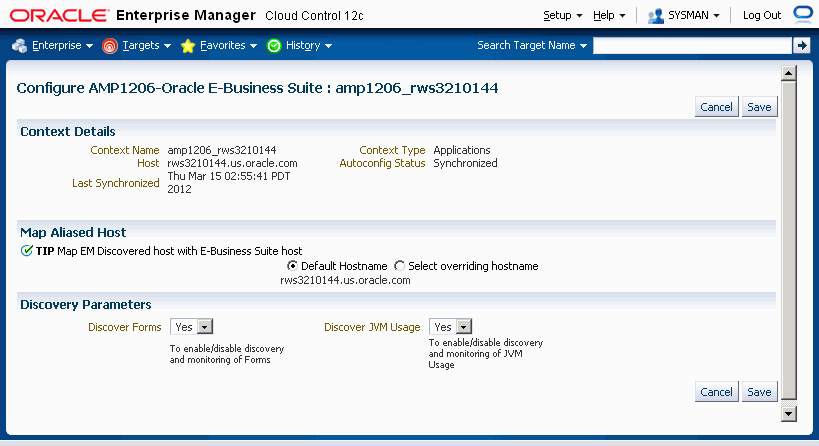Click the top Cancel button
This screenshot has height=446, width=819.
tap(716, 107)
